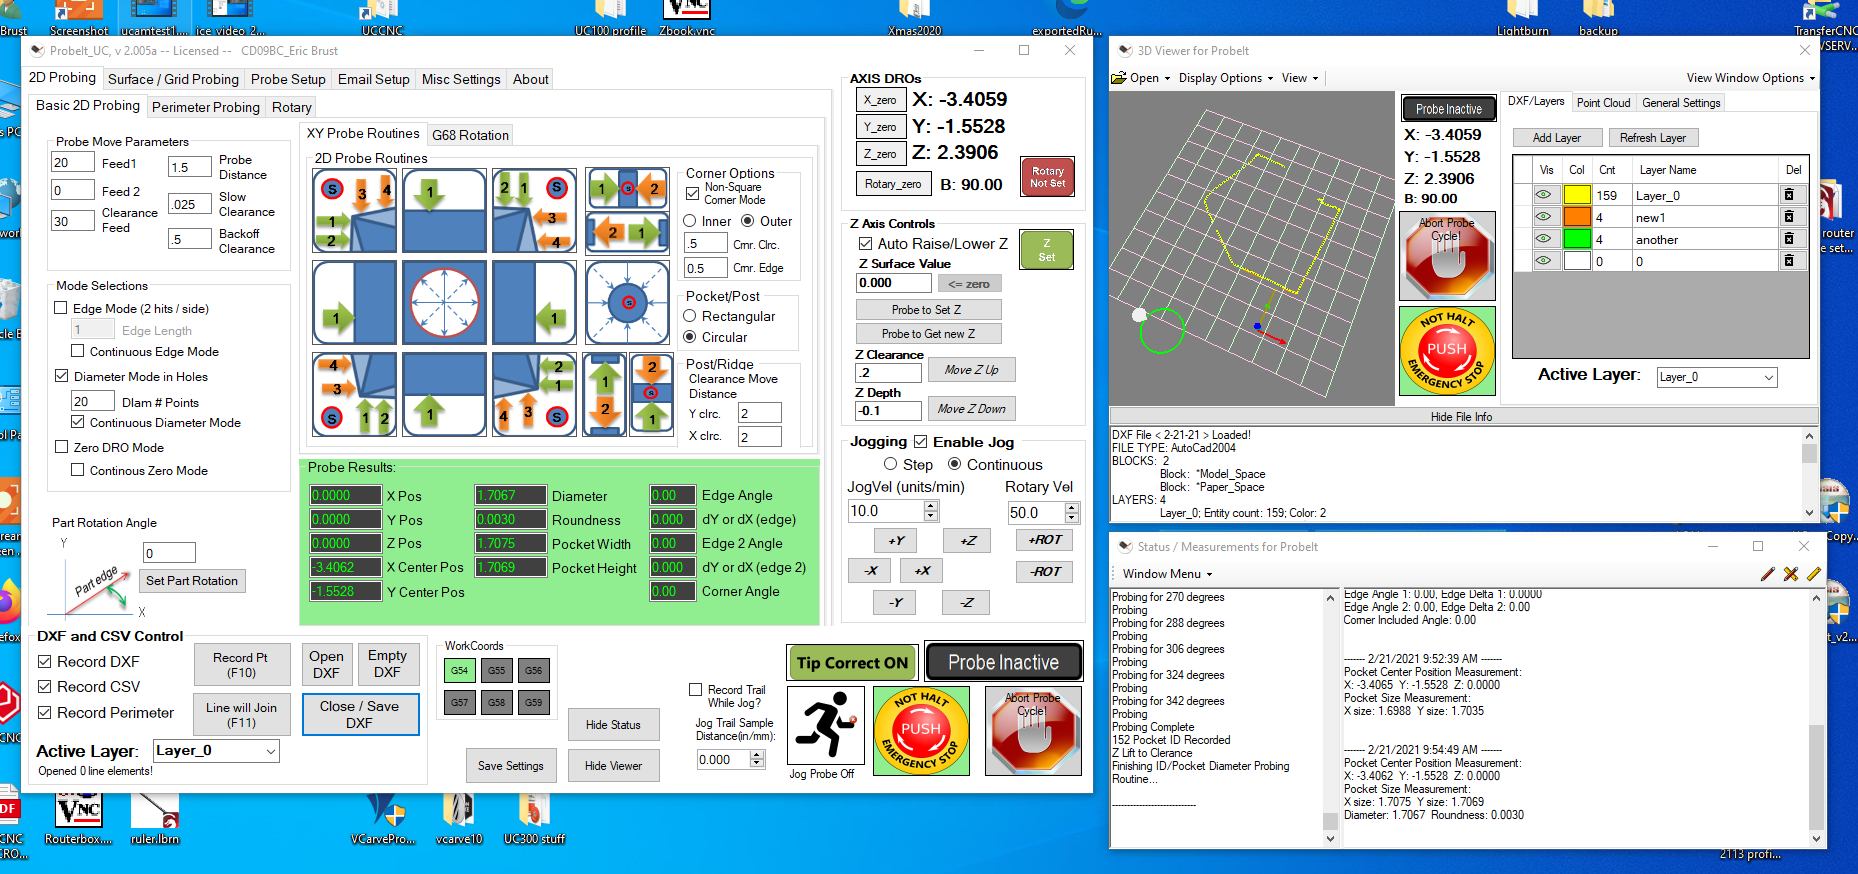Select the Rectangular pocket/post option

690,316
